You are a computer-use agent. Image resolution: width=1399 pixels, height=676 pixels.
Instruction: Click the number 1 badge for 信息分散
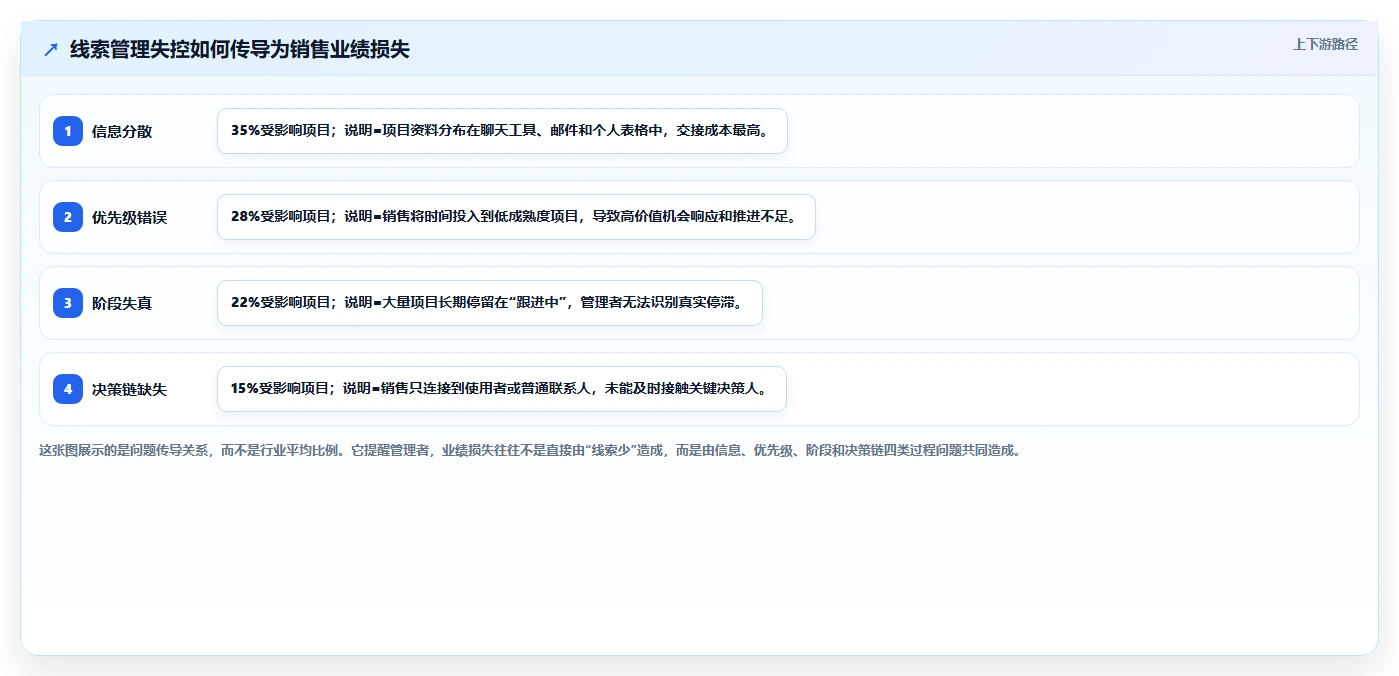[68, 131]
